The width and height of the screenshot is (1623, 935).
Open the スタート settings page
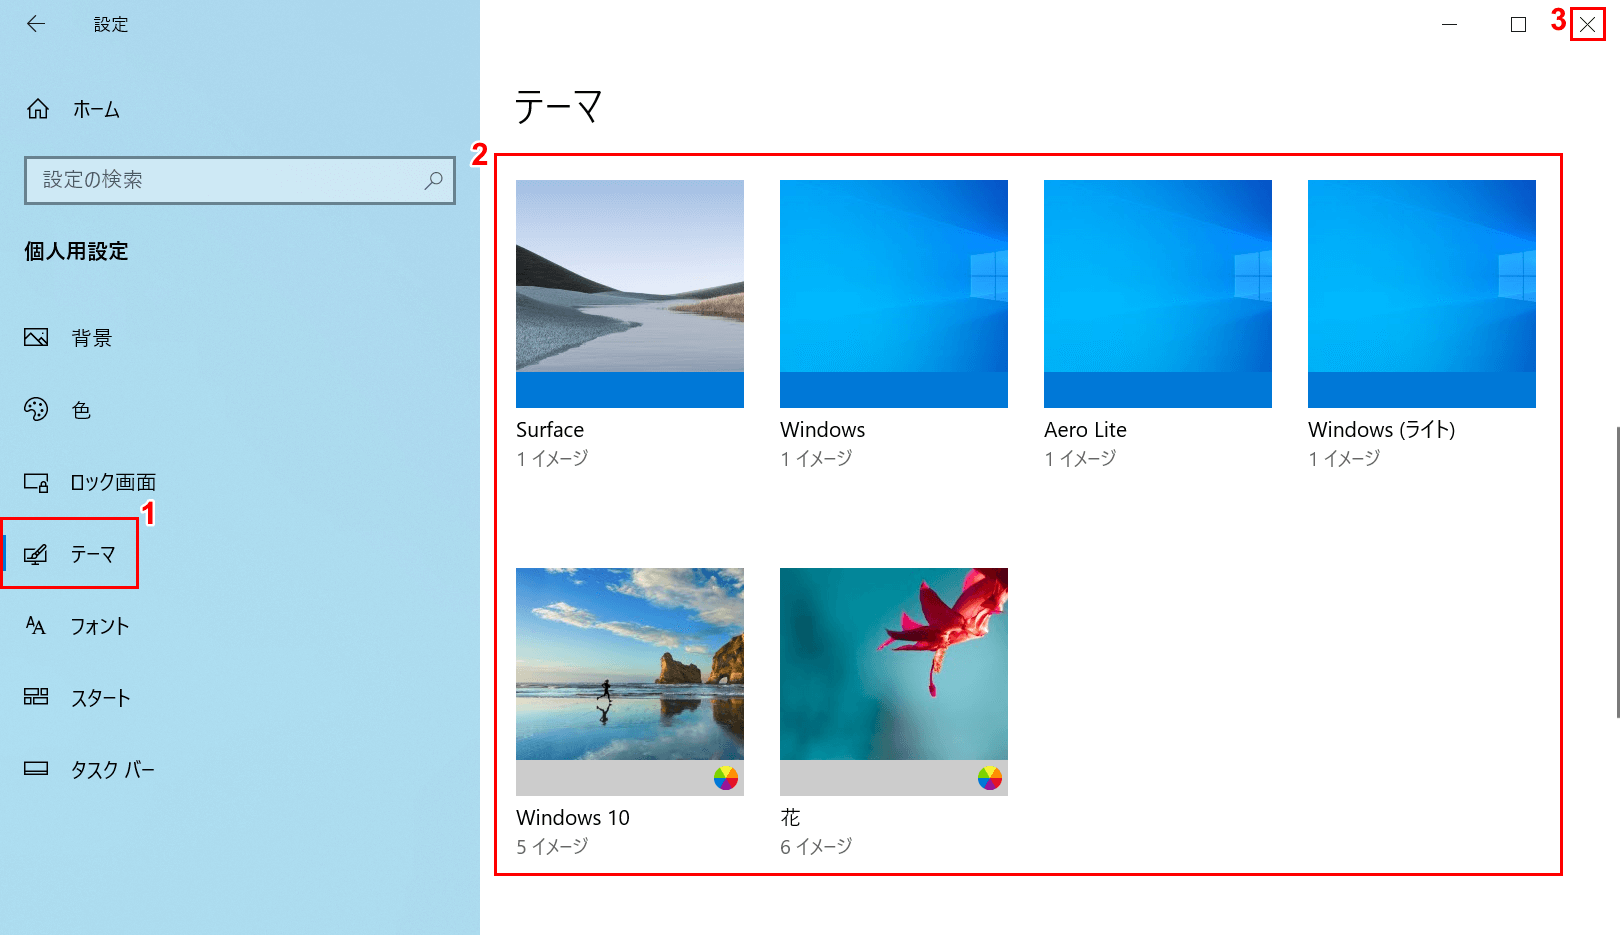pos(101,698)
